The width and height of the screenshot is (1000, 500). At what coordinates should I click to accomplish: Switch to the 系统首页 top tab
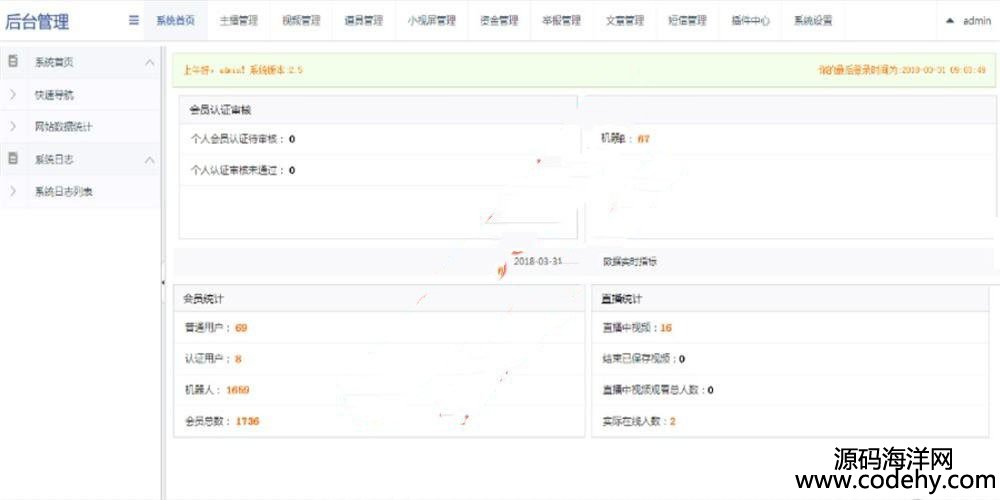coord(175,20)
